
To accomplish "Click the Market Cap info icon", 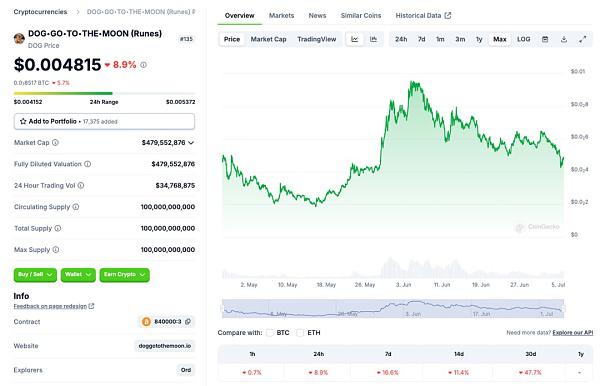I will pos(55,143).
